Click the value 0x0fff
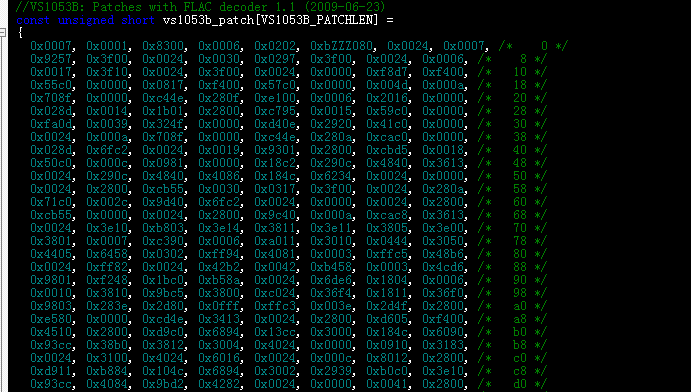691x392 pixels. [x=219, y=306]
